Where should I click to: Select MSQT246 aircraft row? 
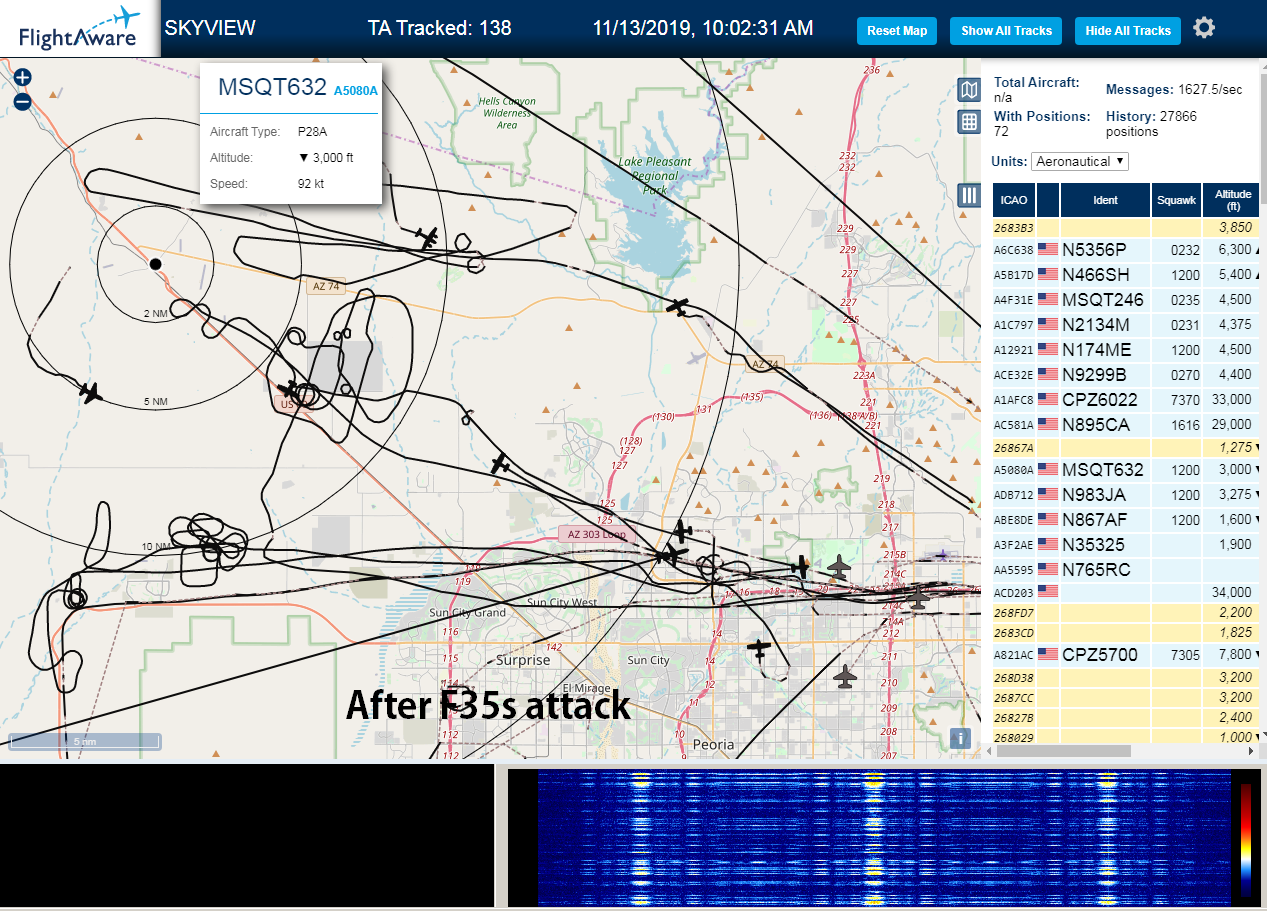(1126, 299)
